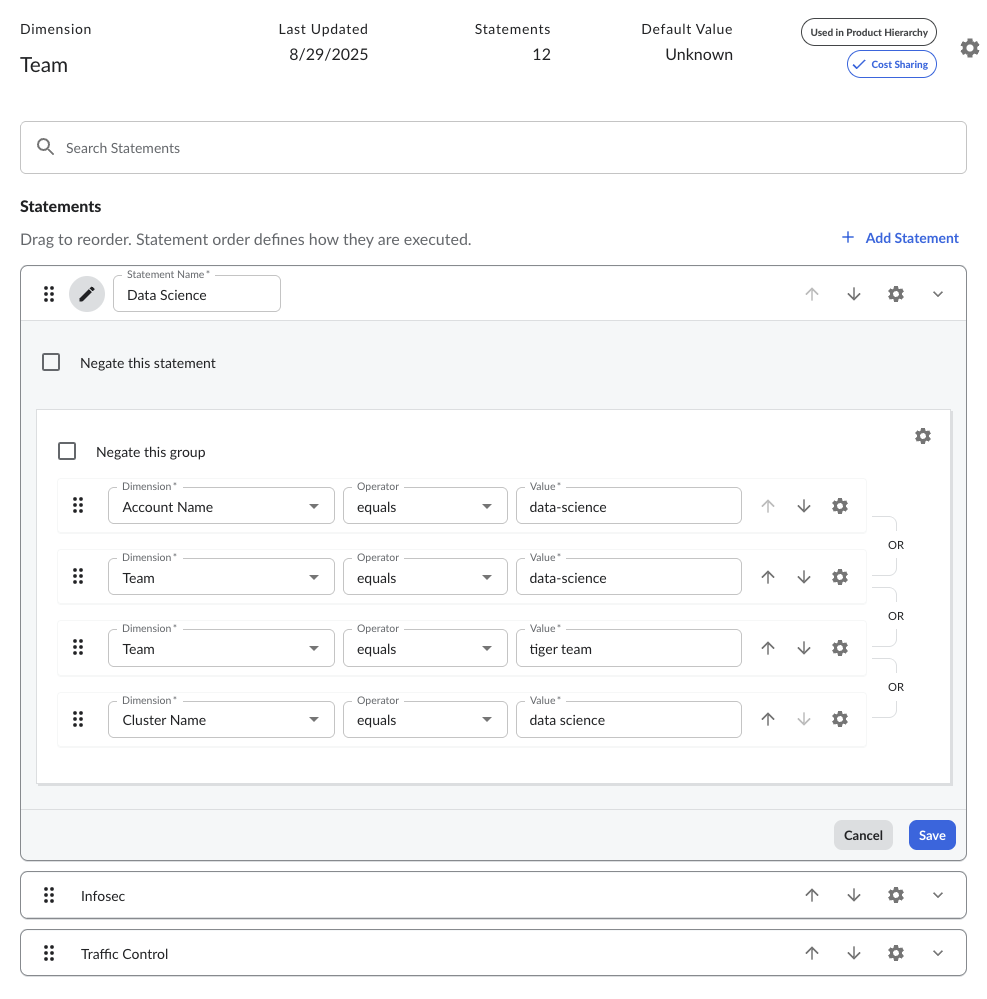987x999 pixels.
Task: Click the Search Statements field
Action: [x=493, y=148]
